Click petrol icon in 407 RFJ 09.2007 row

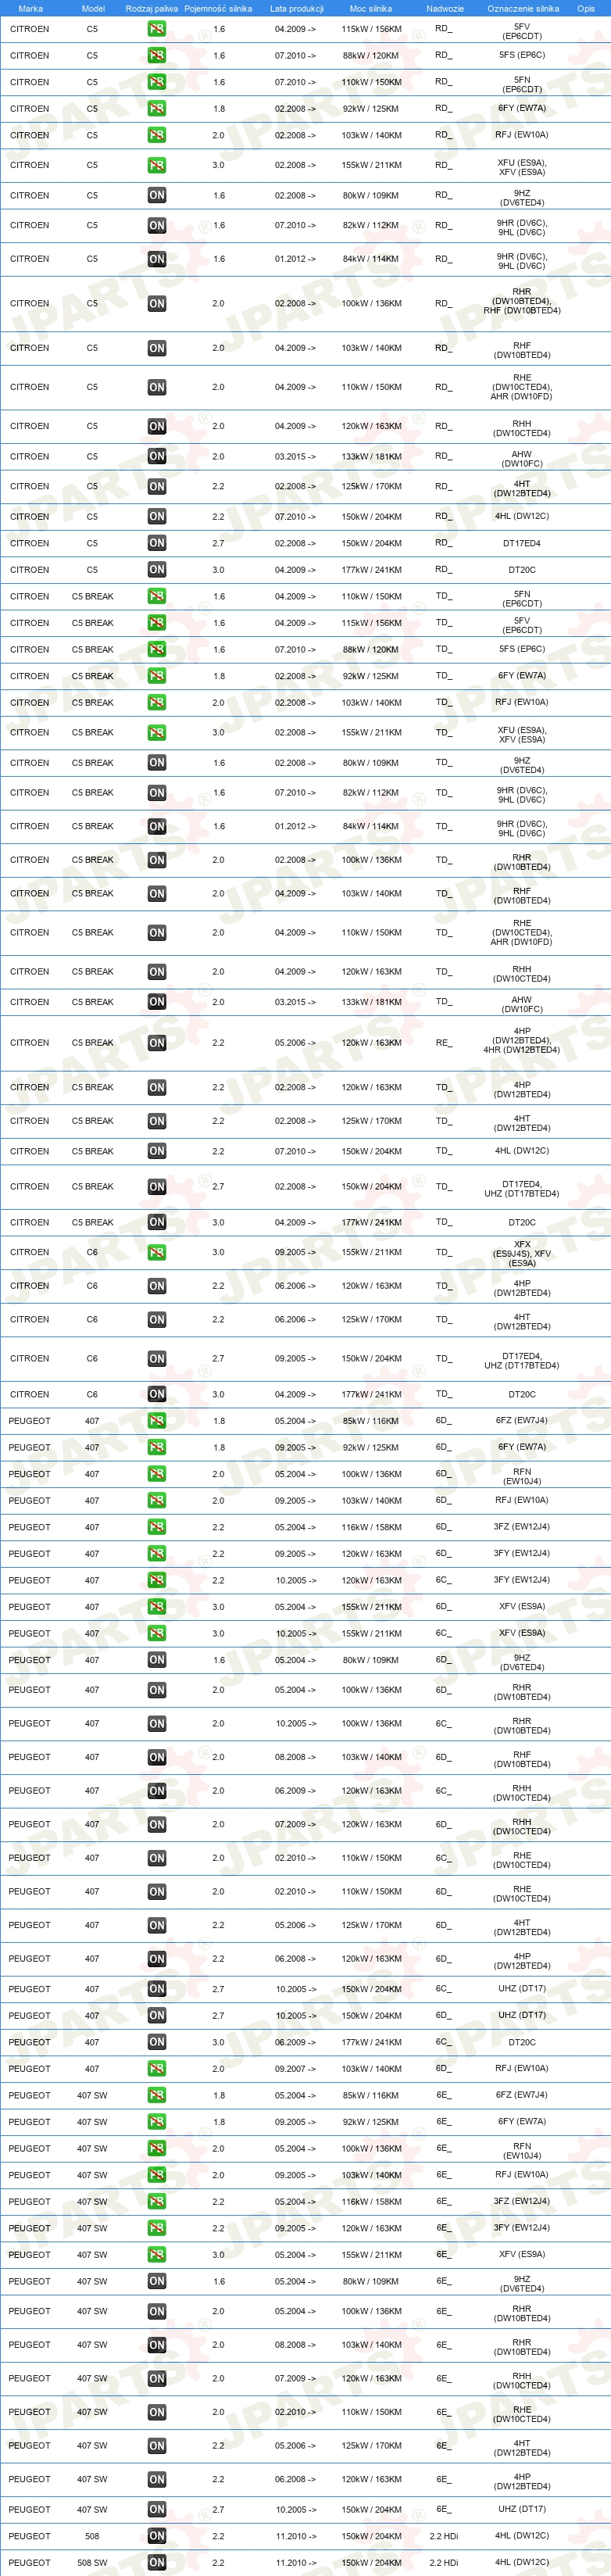click(x=157, y=2069)
